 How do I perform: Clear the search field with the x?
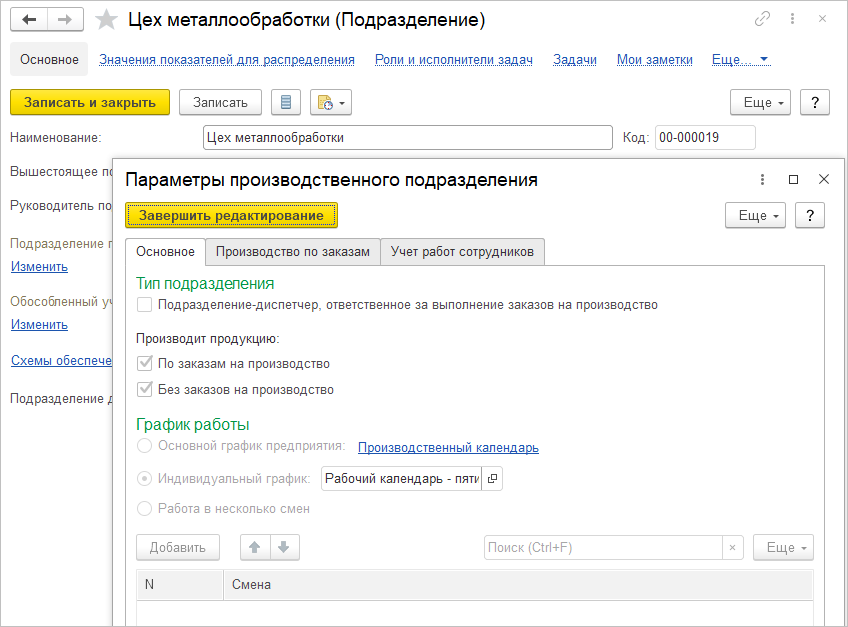(732, 547)
